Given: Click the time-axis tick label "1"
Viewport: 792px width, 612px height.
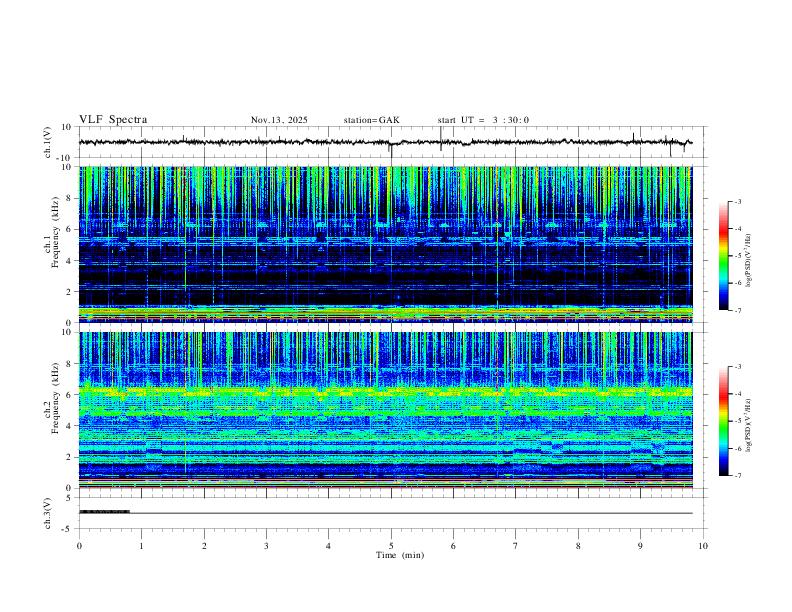Looking at the screenshot, I should pos(141,546).
